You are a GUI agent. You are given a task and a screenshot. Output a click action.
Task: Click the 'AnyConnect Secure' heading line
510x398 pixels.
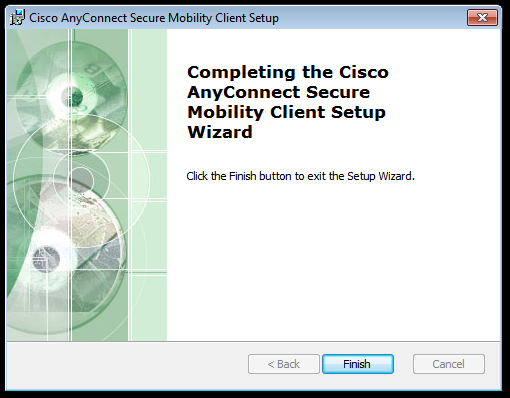[x=279, y=93]
